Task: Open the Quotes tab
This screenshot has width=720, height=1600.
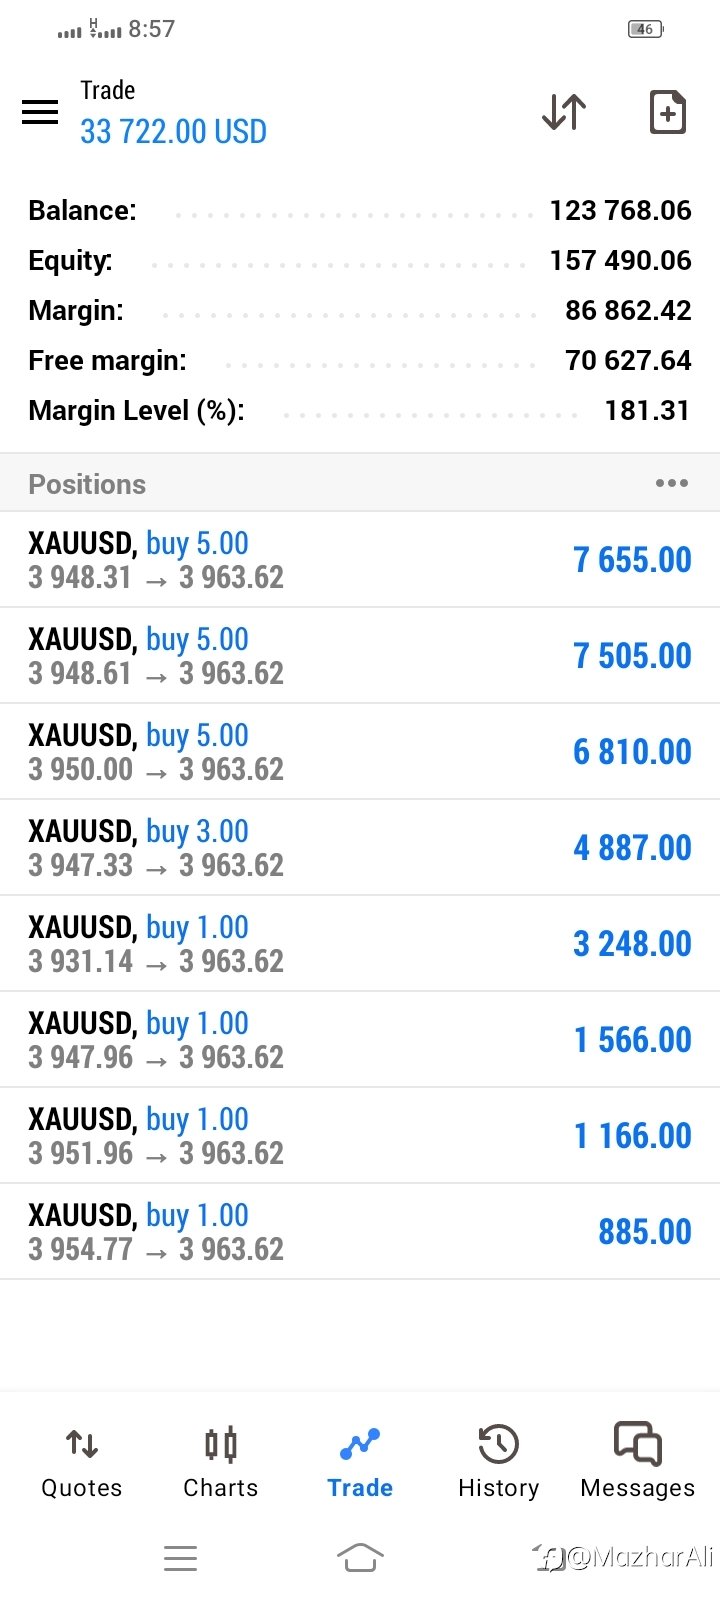Action: click(x=82, y=1462)
